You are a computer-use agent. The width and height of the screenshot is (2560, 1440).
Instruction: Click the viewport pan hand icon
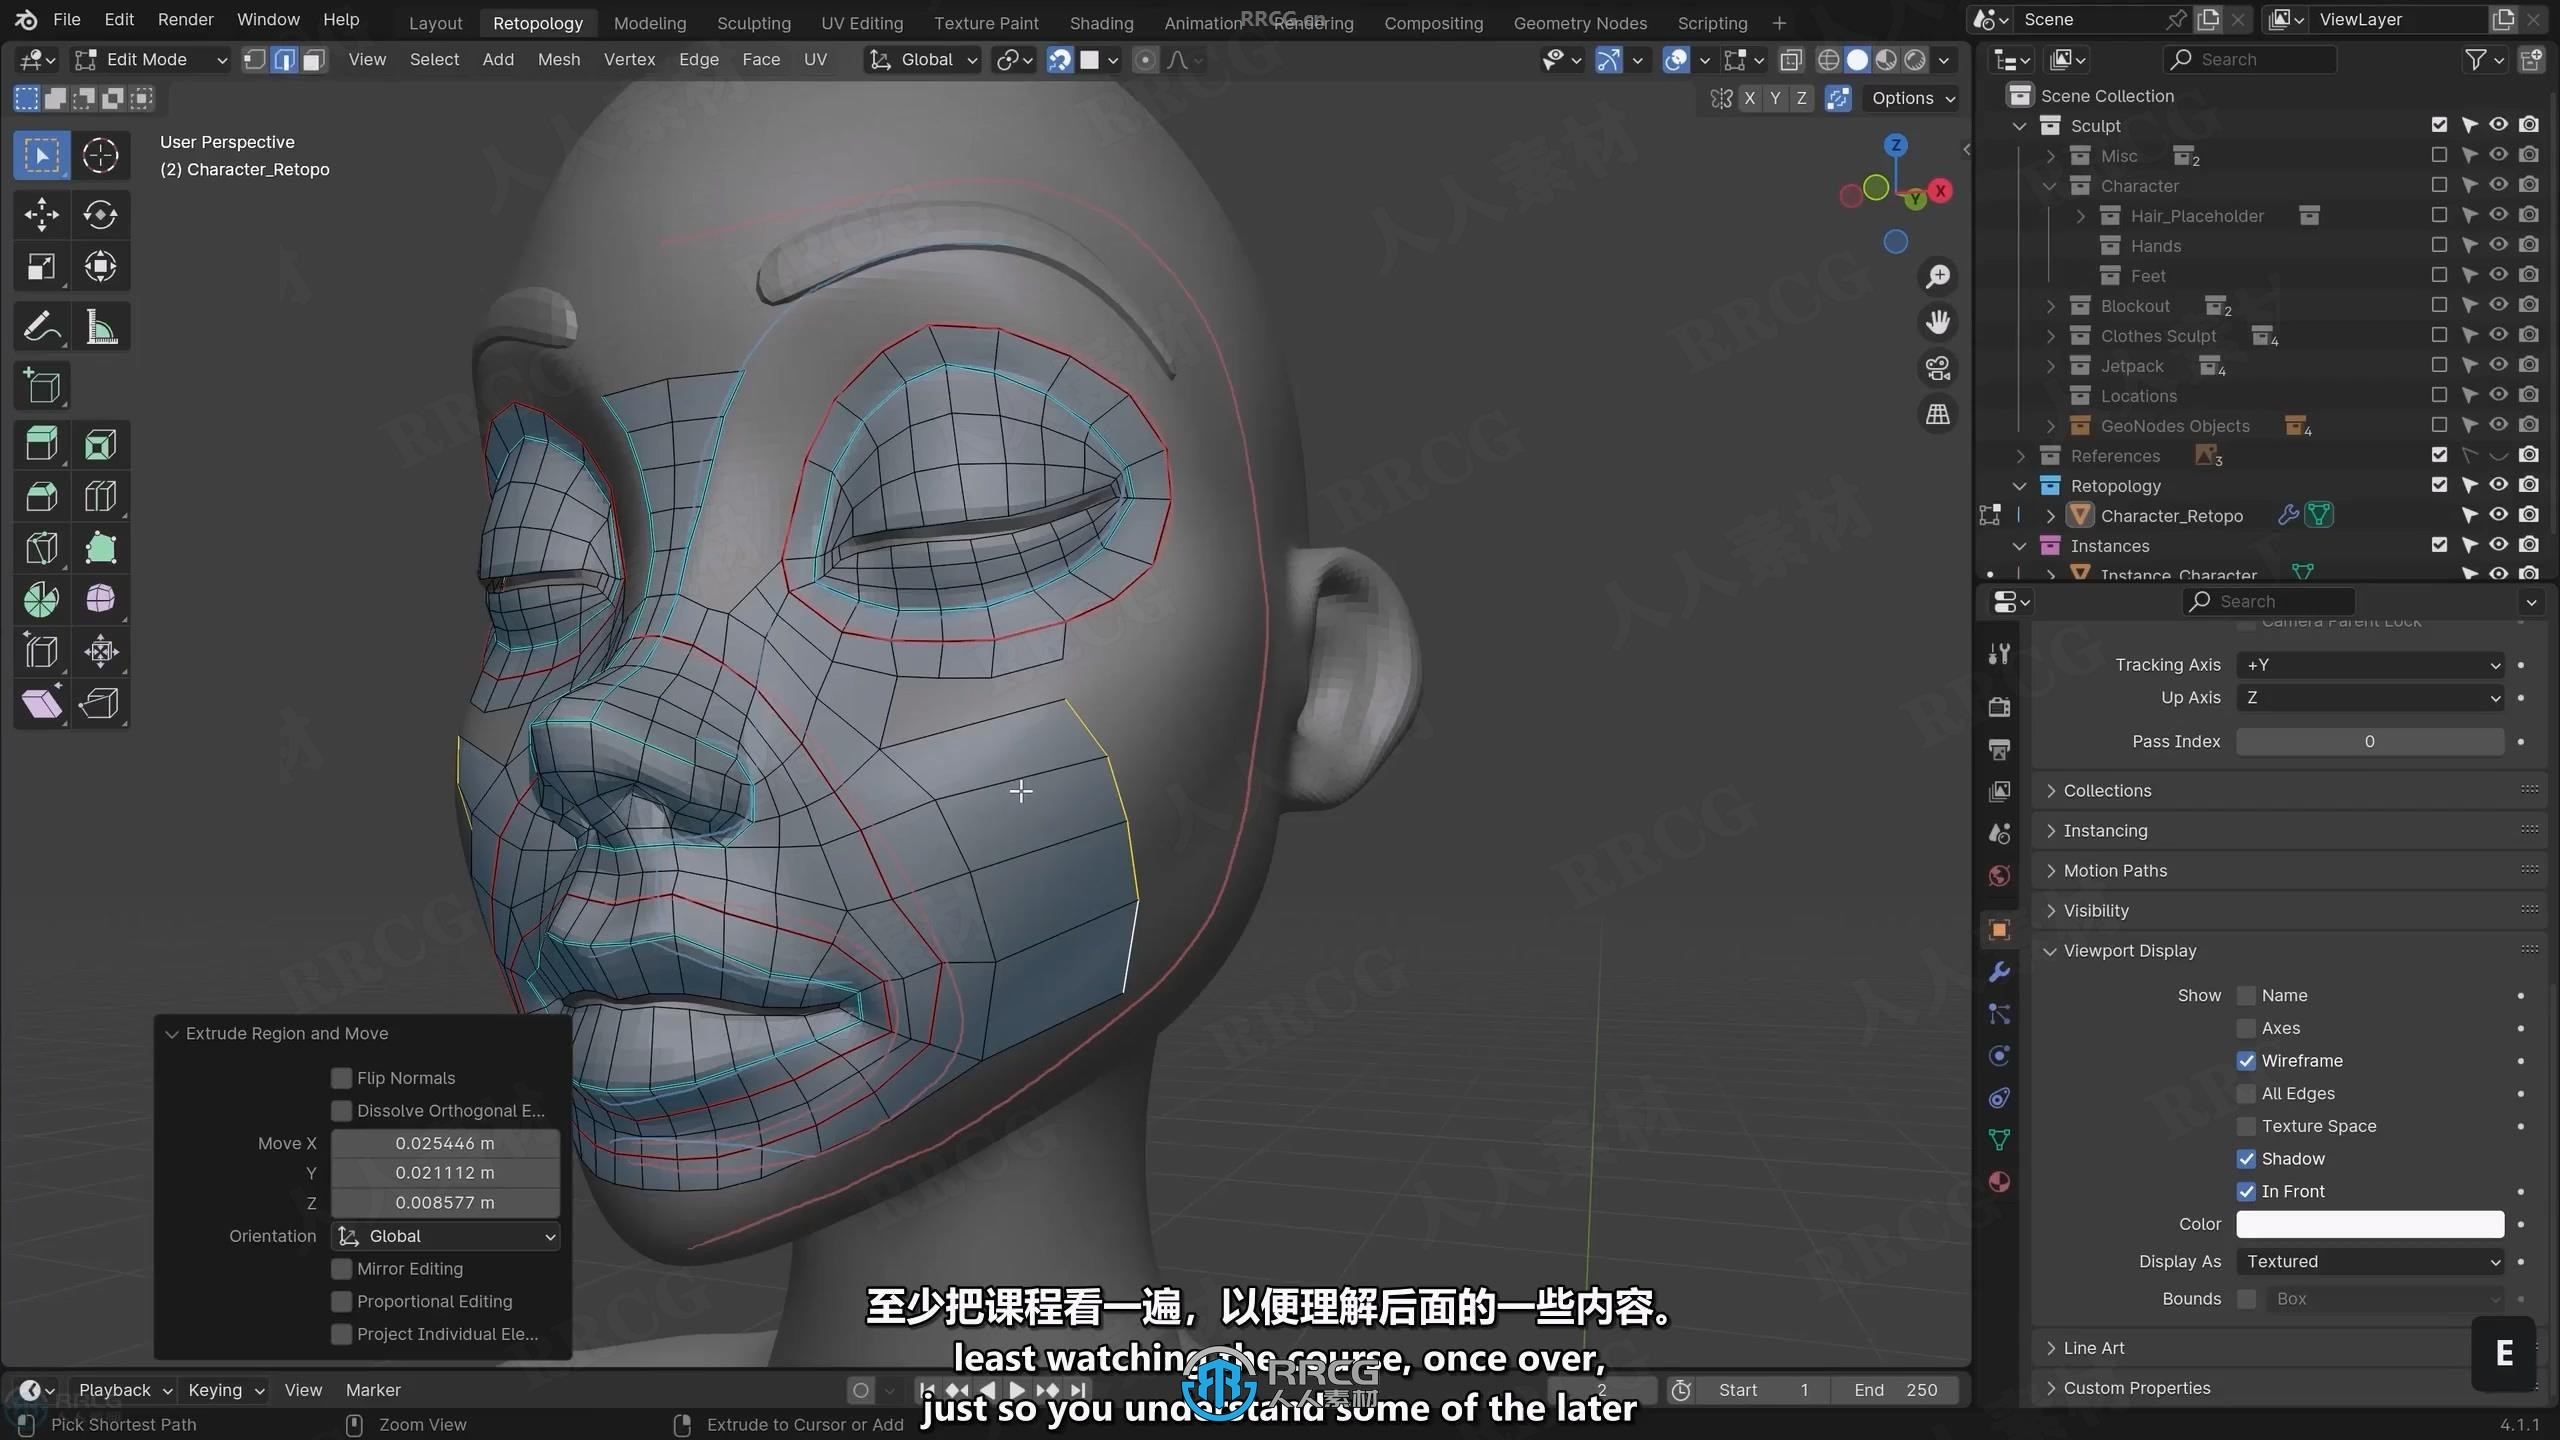click(x=1937, y=322)
